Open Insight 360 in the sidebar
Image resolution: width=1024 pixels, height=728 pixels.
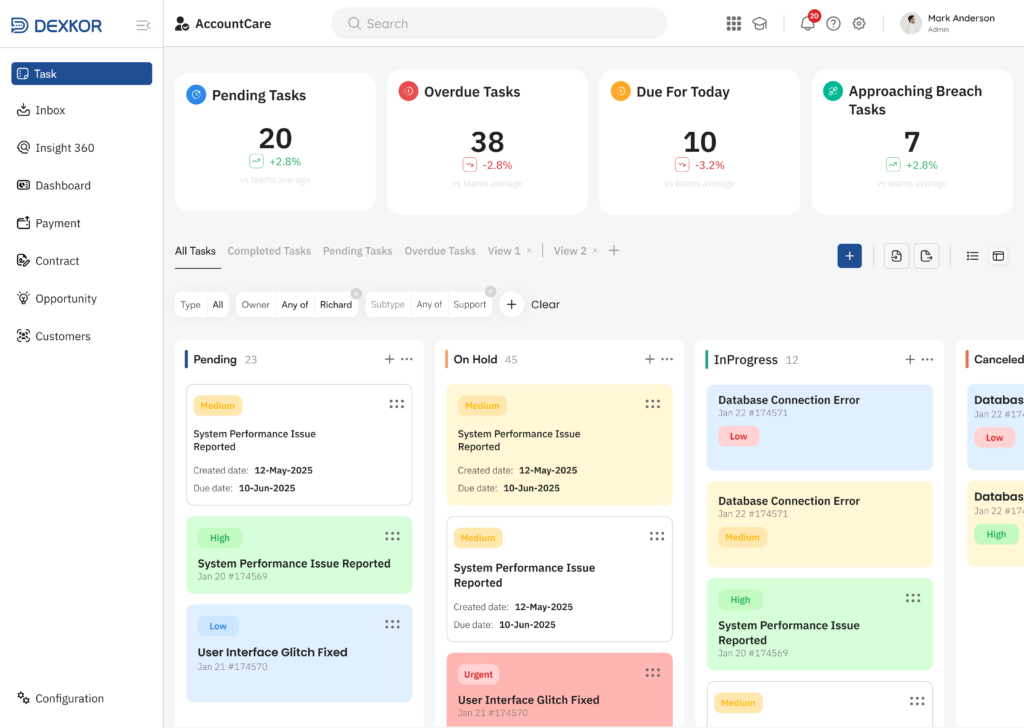tap(65, 148)
